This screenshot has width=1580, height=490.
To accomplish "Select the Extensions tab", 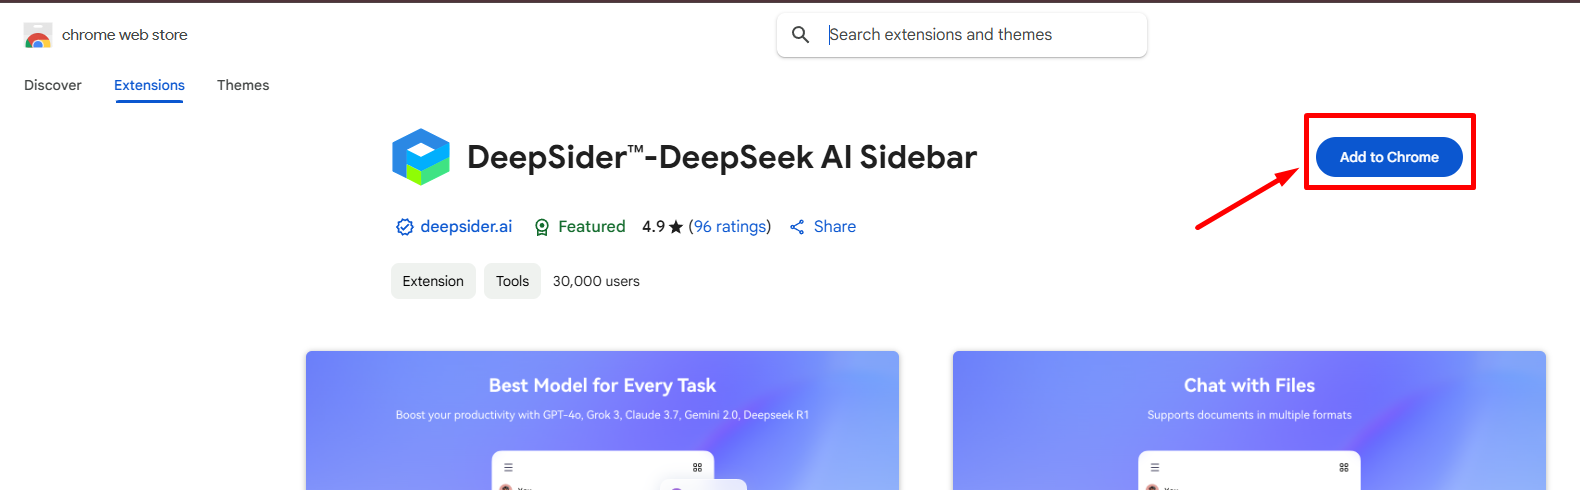I will pyautogui.click(x=149, y=85).
